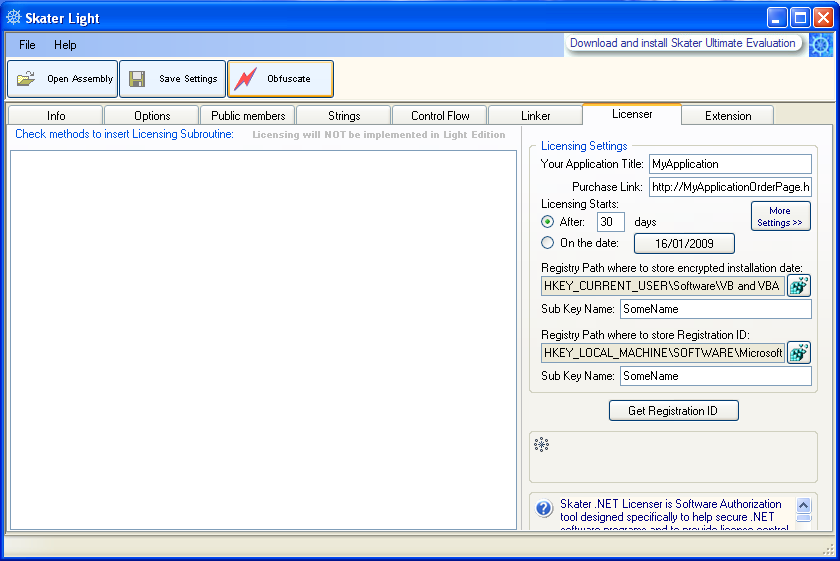Click the HKEY_LOCAL_MACHINE registry path field

pos(663,353)
